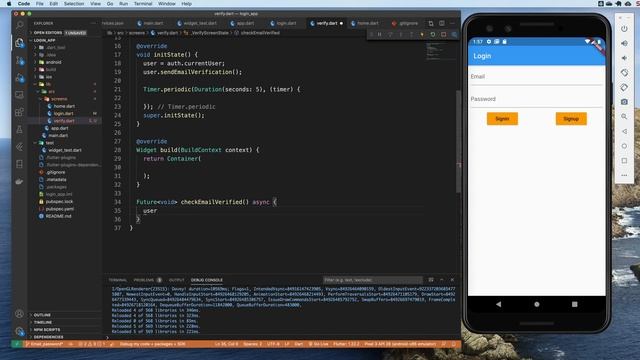640x360 pixels.
Task: Stop the debug session
Action: 443,35
